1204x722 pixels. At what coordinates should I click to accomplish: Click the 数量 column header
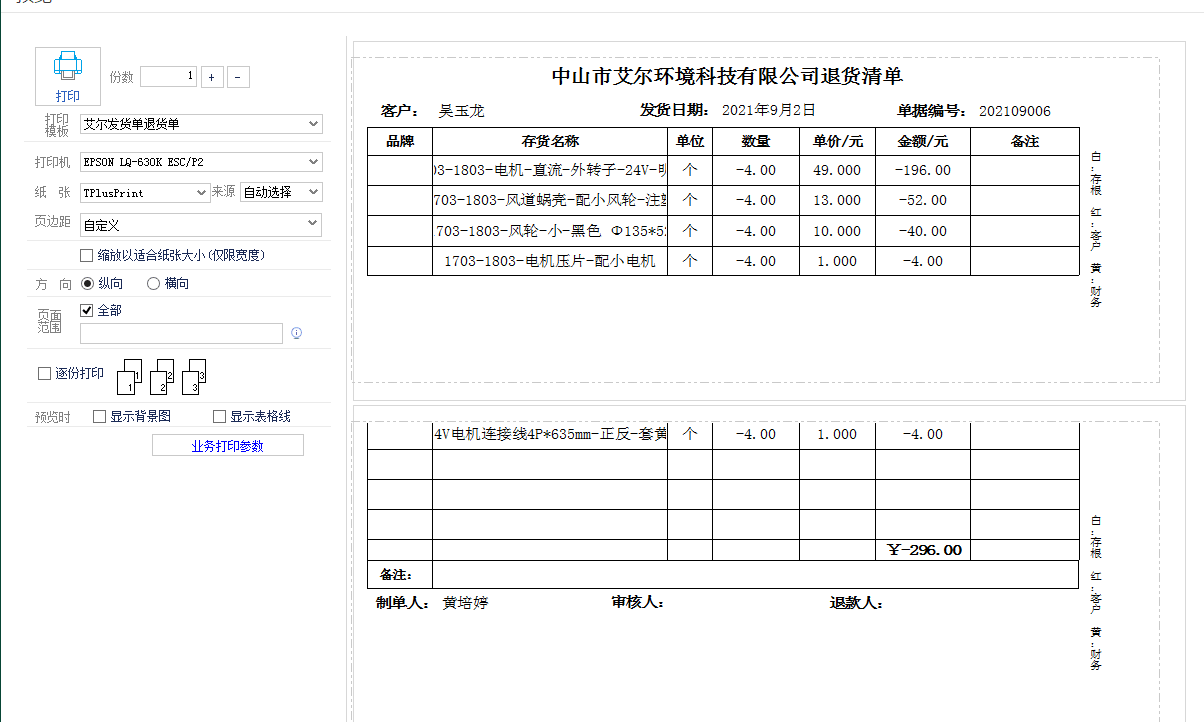point(756,142)
